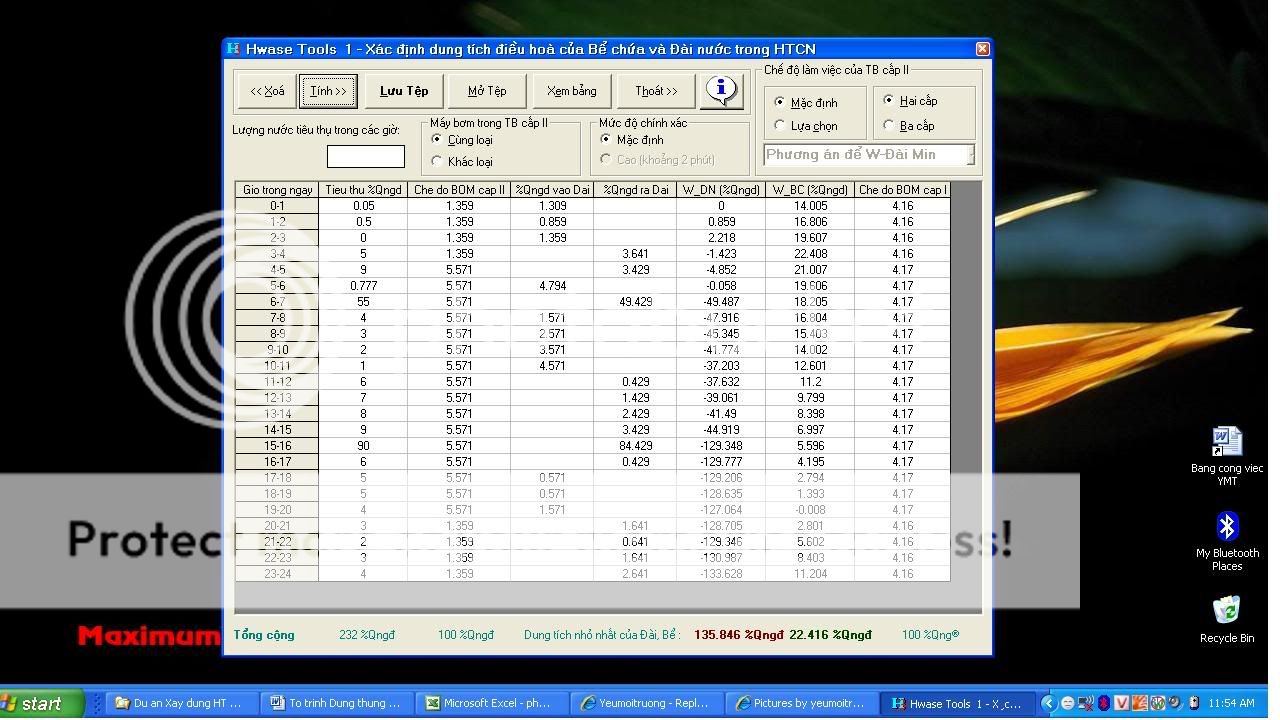Click the info speech-bubble icon

722,90
